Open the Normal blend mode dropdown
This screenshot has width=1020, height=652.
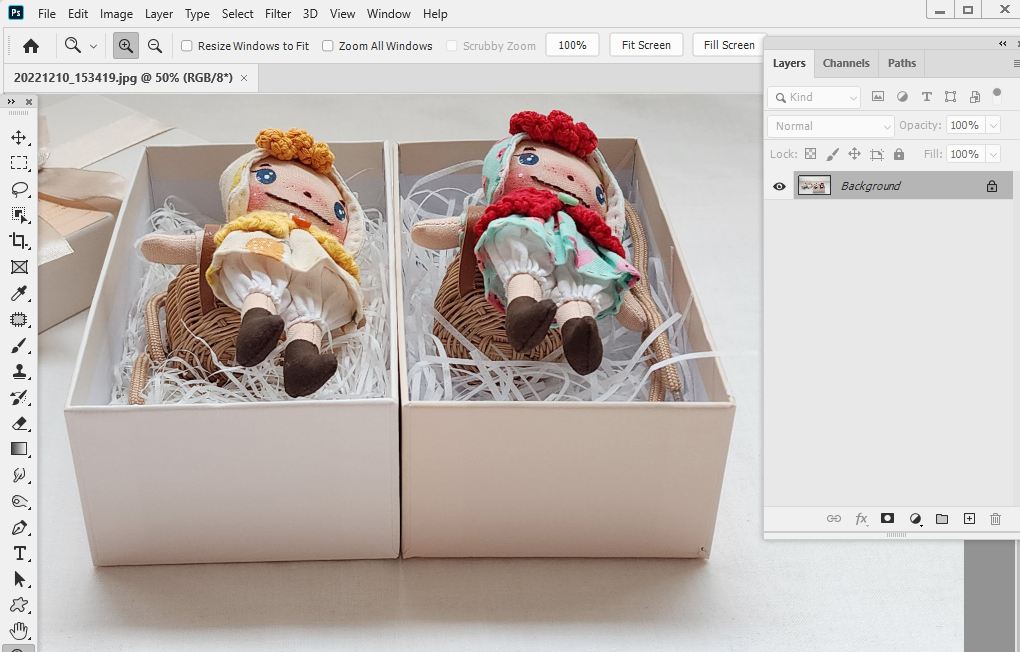tap(831, 126)
